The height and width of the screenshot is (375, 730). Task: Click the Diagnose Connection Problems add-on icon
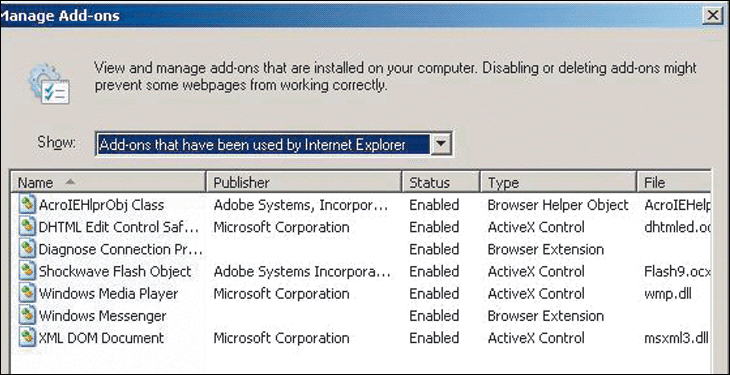pyautogui.click(x=27, y=249)
